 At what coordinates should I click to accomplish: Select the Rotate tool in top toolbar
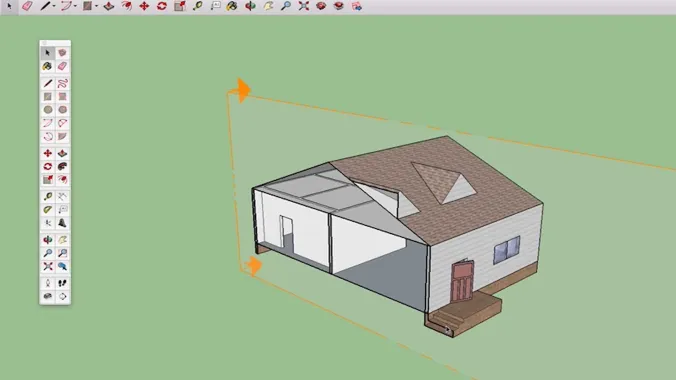pos(162,6)
